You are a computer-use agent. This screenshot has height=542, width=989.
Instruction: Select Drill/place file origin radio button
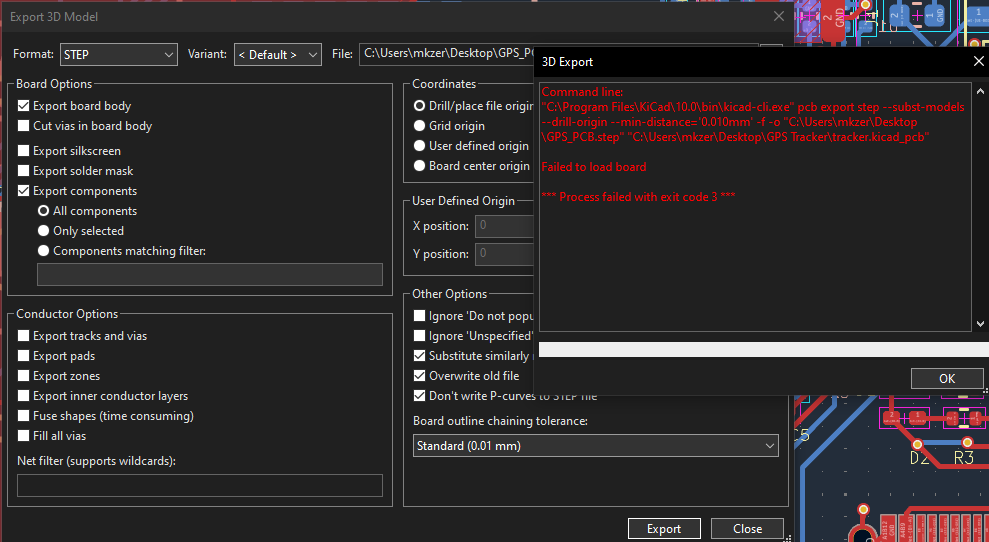pyautogui.click(x=419, y=106)
